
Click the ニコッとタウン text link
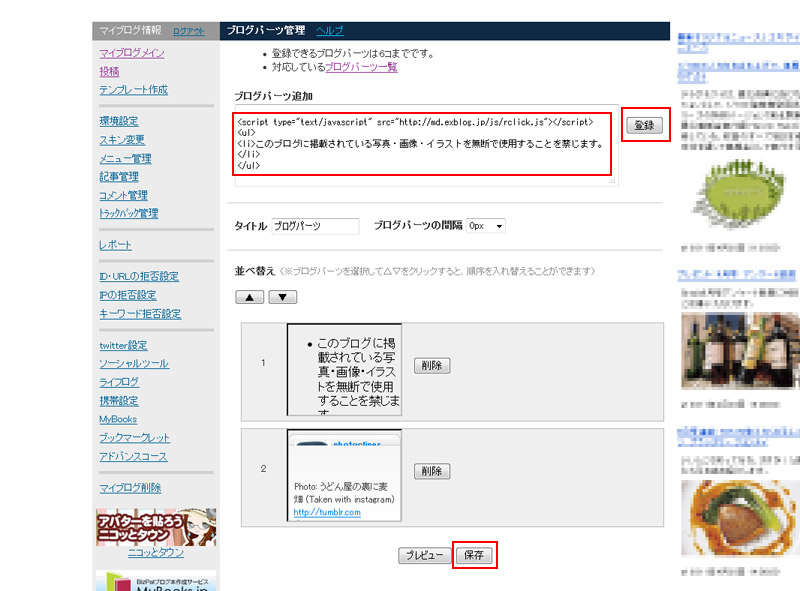pos(156,553)
